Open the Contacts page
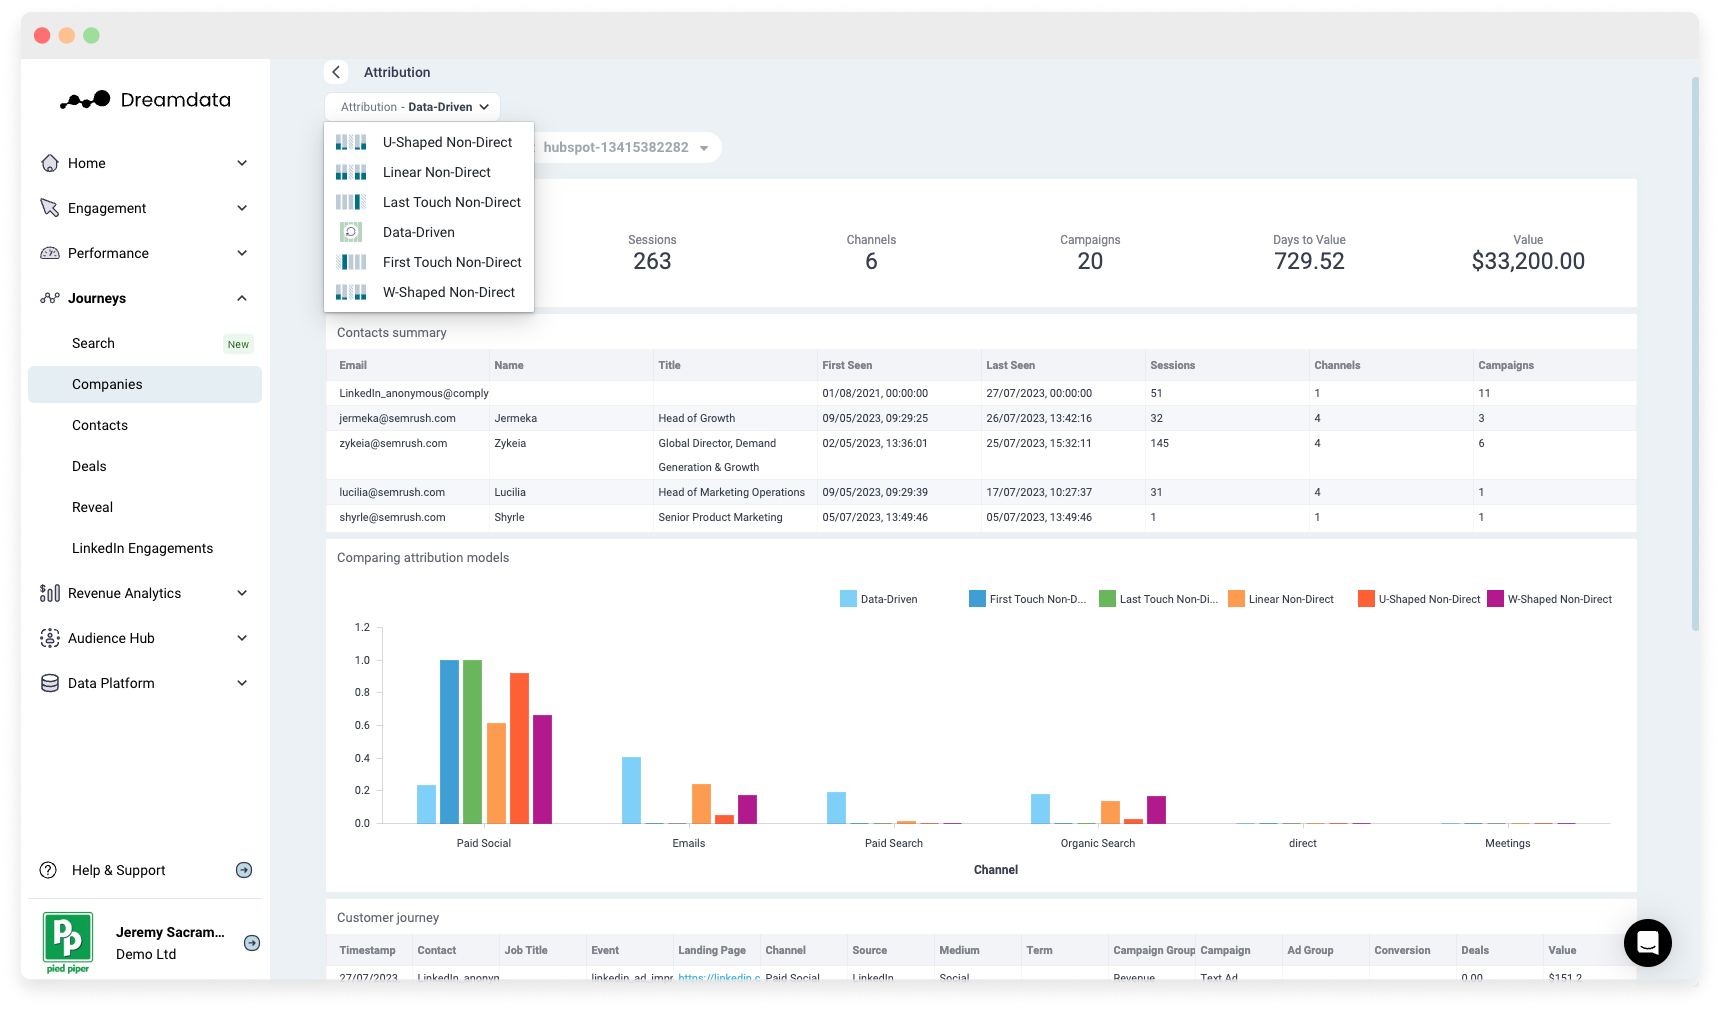1720x1010 pixels. (x=145, y=425)
